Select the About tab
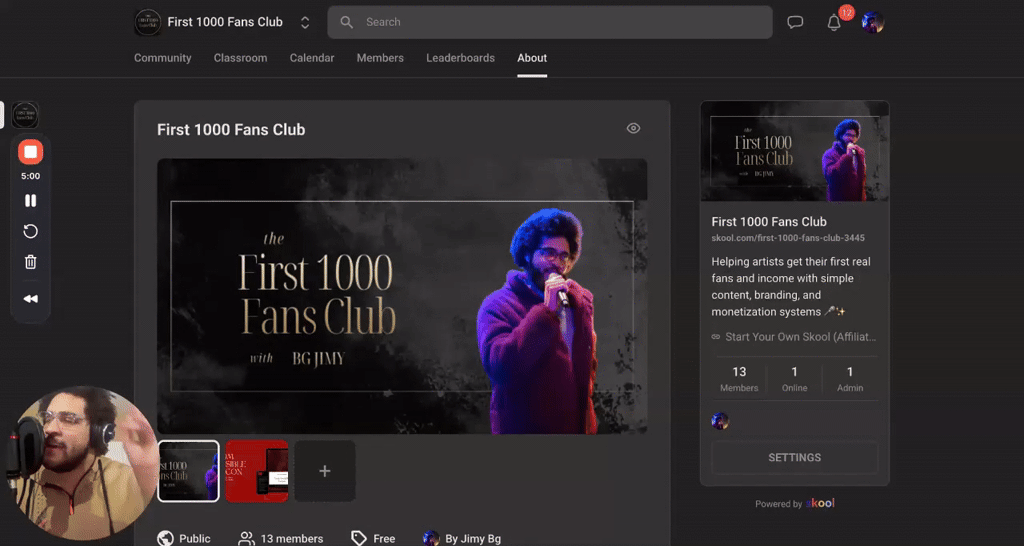The width and height of the screenshot is (1024, 546). [x=532, y=58]
